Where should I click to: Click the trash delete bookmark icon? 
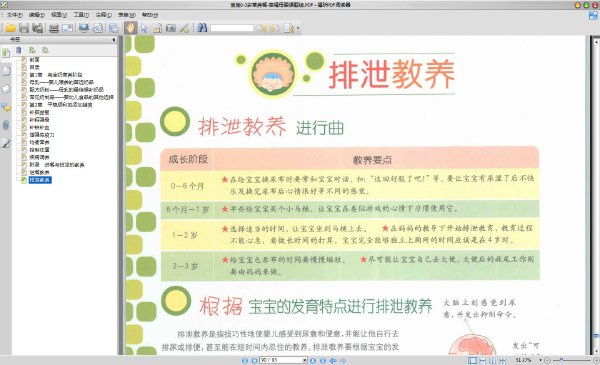[x=19, y=50]
